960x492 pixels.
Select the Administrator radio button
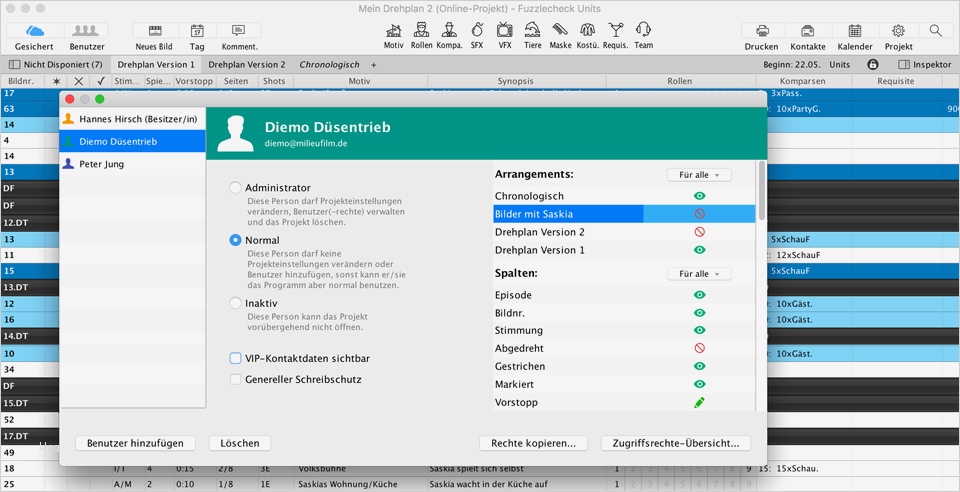[236, 187]
